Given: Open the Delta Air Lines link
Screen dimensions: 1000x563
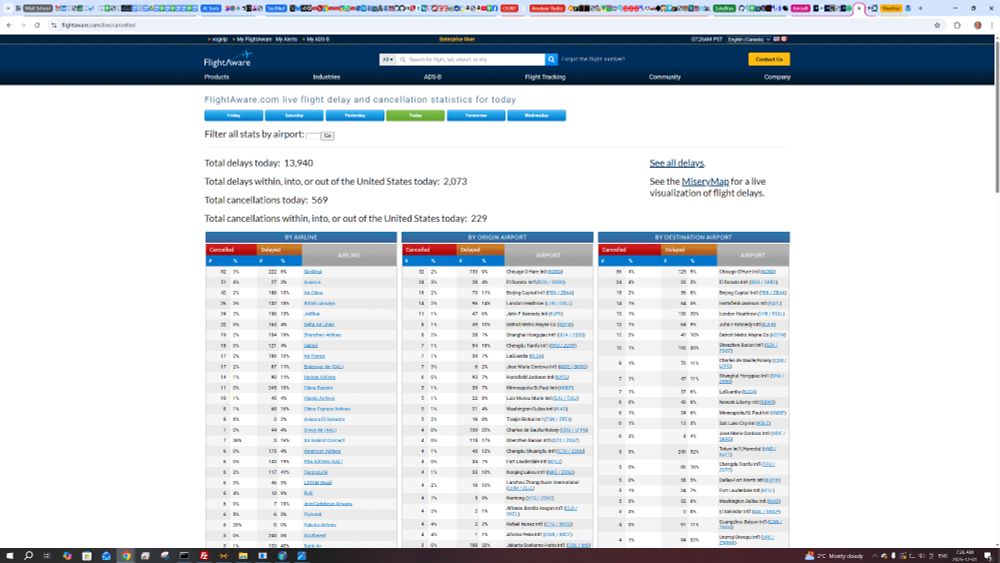Looking at the screenshot, I should [319, 325].
